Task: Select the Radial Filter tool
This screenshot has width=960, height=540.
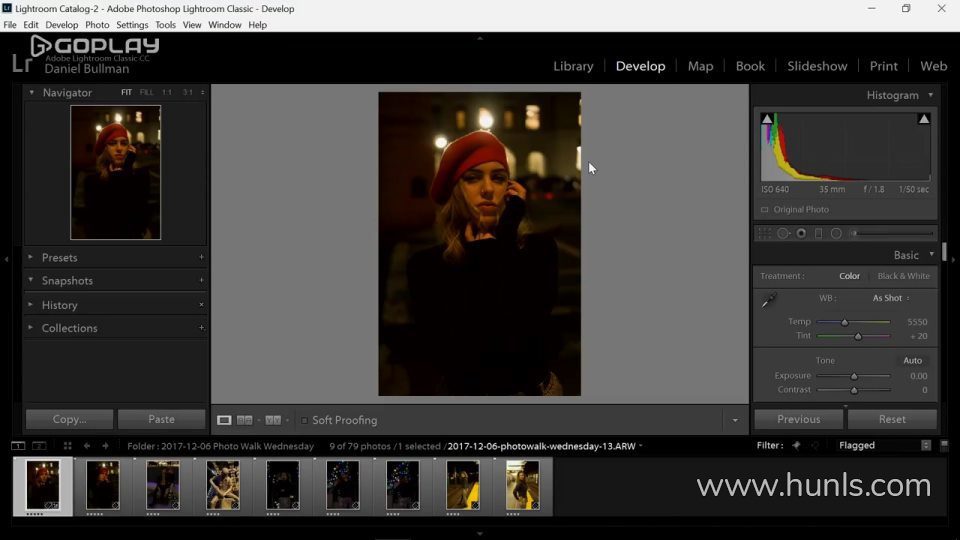Action: coord(836,233)
